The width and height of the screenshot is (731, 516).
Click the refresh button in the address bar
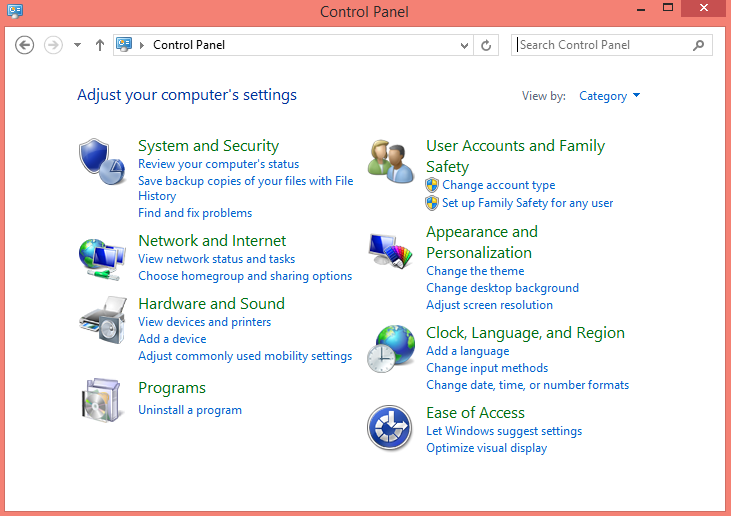(486, 45)
